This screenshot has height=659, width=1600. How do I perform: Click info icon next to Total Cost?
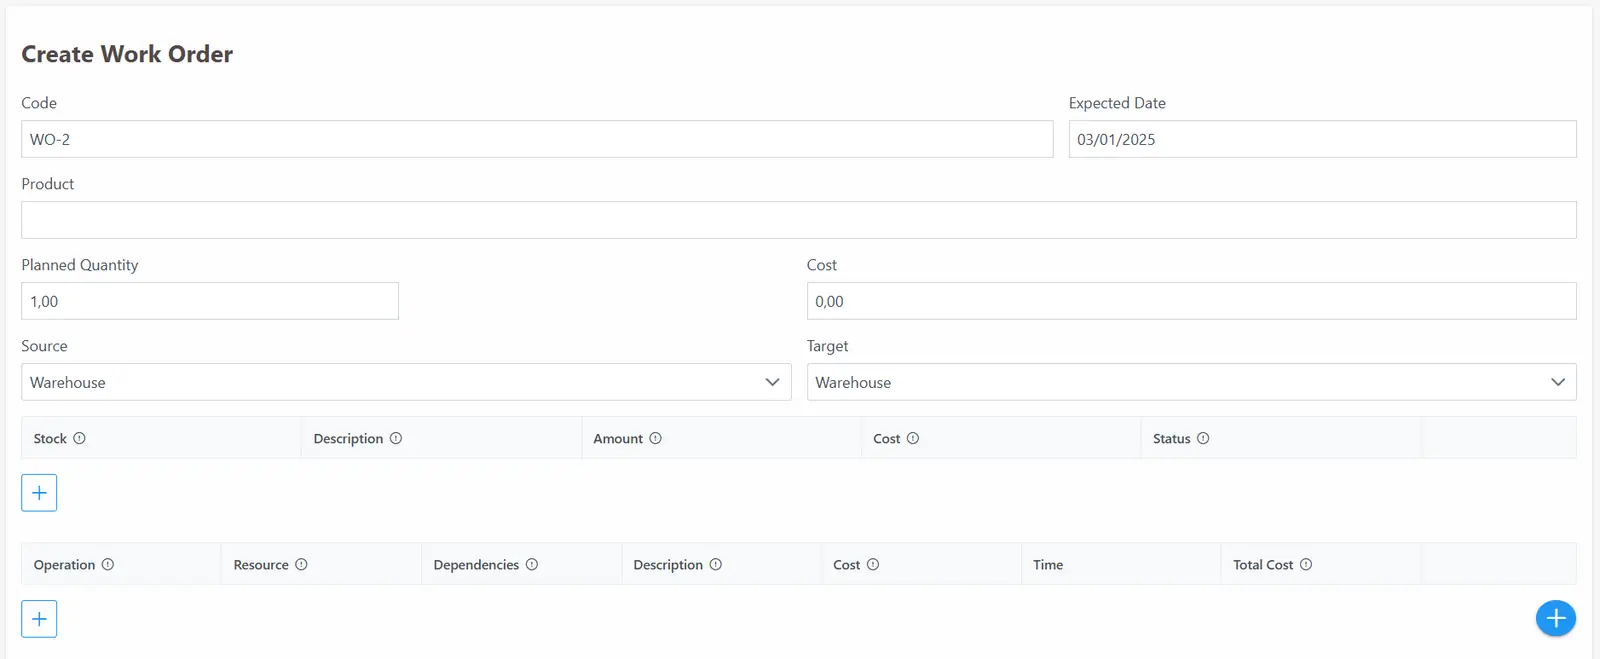[x=1306, y=564]
